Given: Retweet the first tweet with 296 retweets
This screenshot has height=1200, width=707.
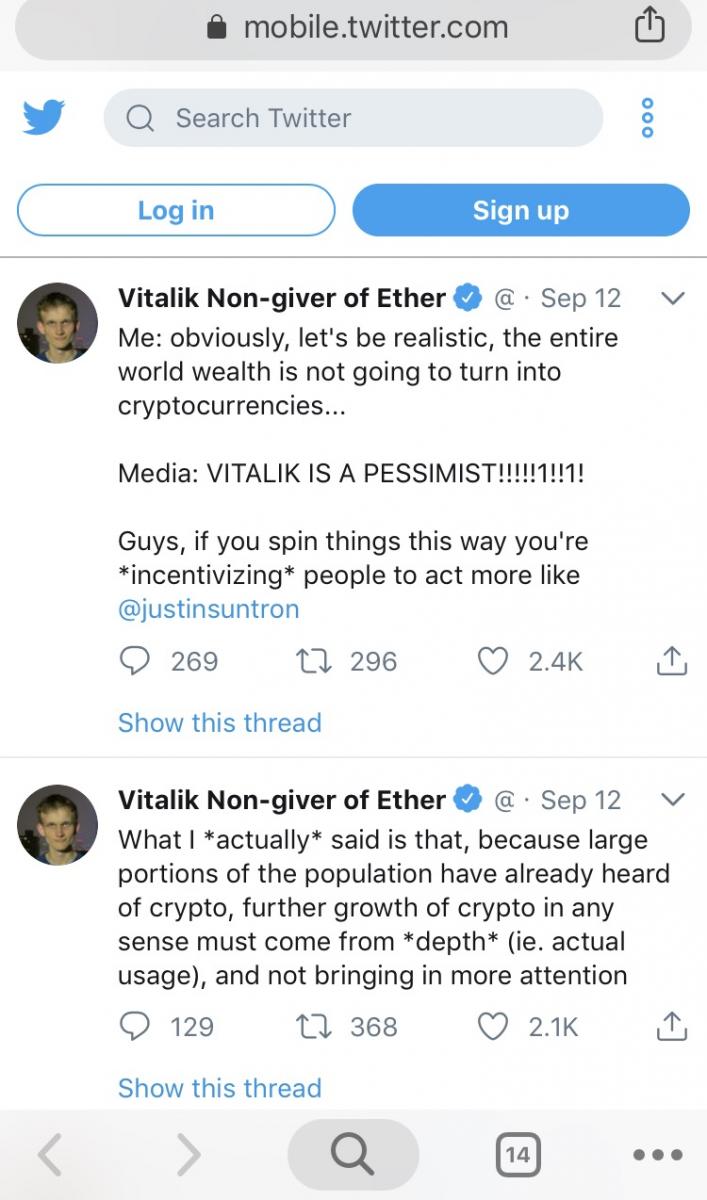Looking at the screenshot, I should click(316, 661).
